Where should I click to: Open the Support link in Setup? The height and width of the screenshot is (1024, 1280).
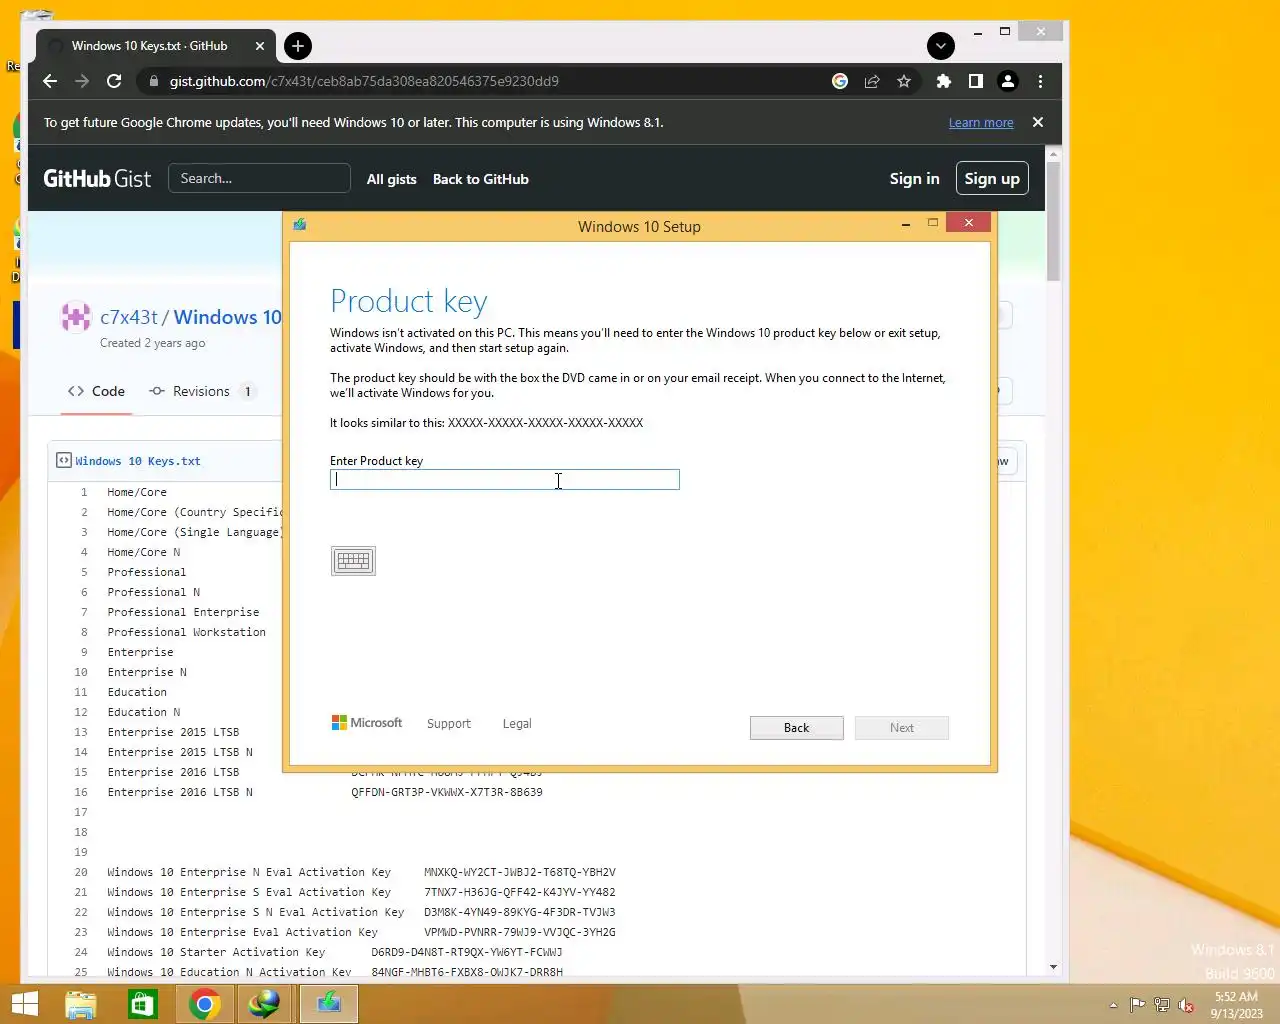[x=448, y=724]
